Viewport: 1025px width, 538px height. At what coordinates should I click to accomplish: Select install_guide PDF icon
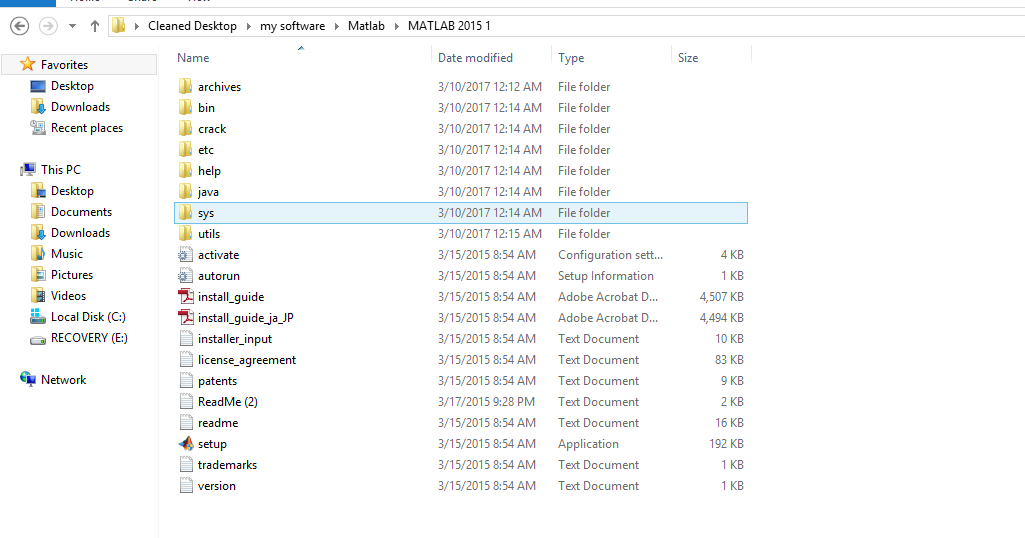point(186,296)
